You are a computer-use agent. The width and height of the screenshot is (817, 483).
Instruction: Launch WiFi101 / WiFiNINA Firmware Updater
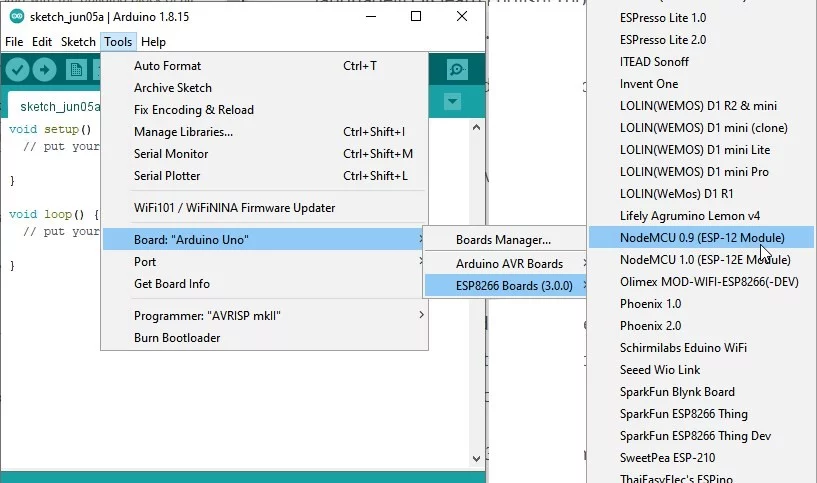click(265, 207)
